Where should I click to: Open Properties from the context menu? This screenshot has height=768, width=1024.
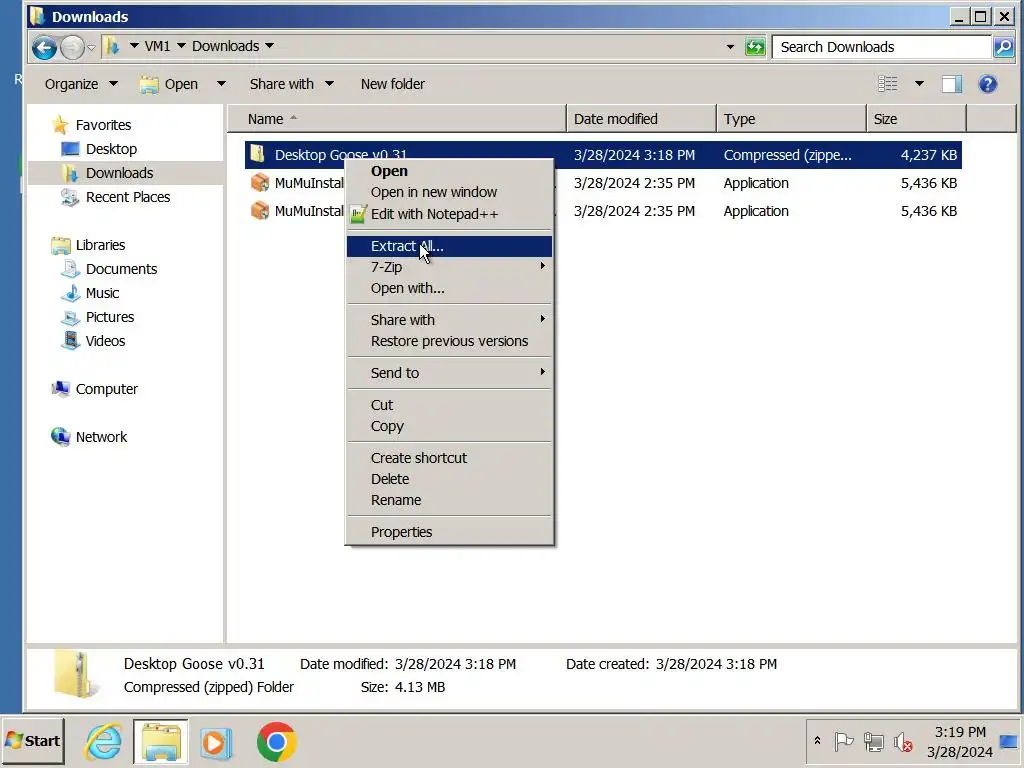click(449, 532)
